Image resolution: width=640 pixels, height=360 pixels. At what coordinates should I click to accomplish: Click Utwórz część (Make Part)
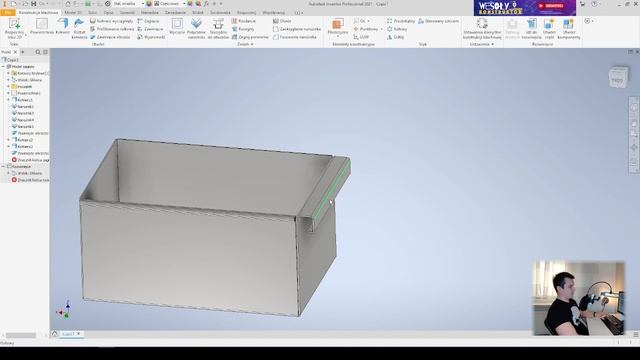point(549,29)
